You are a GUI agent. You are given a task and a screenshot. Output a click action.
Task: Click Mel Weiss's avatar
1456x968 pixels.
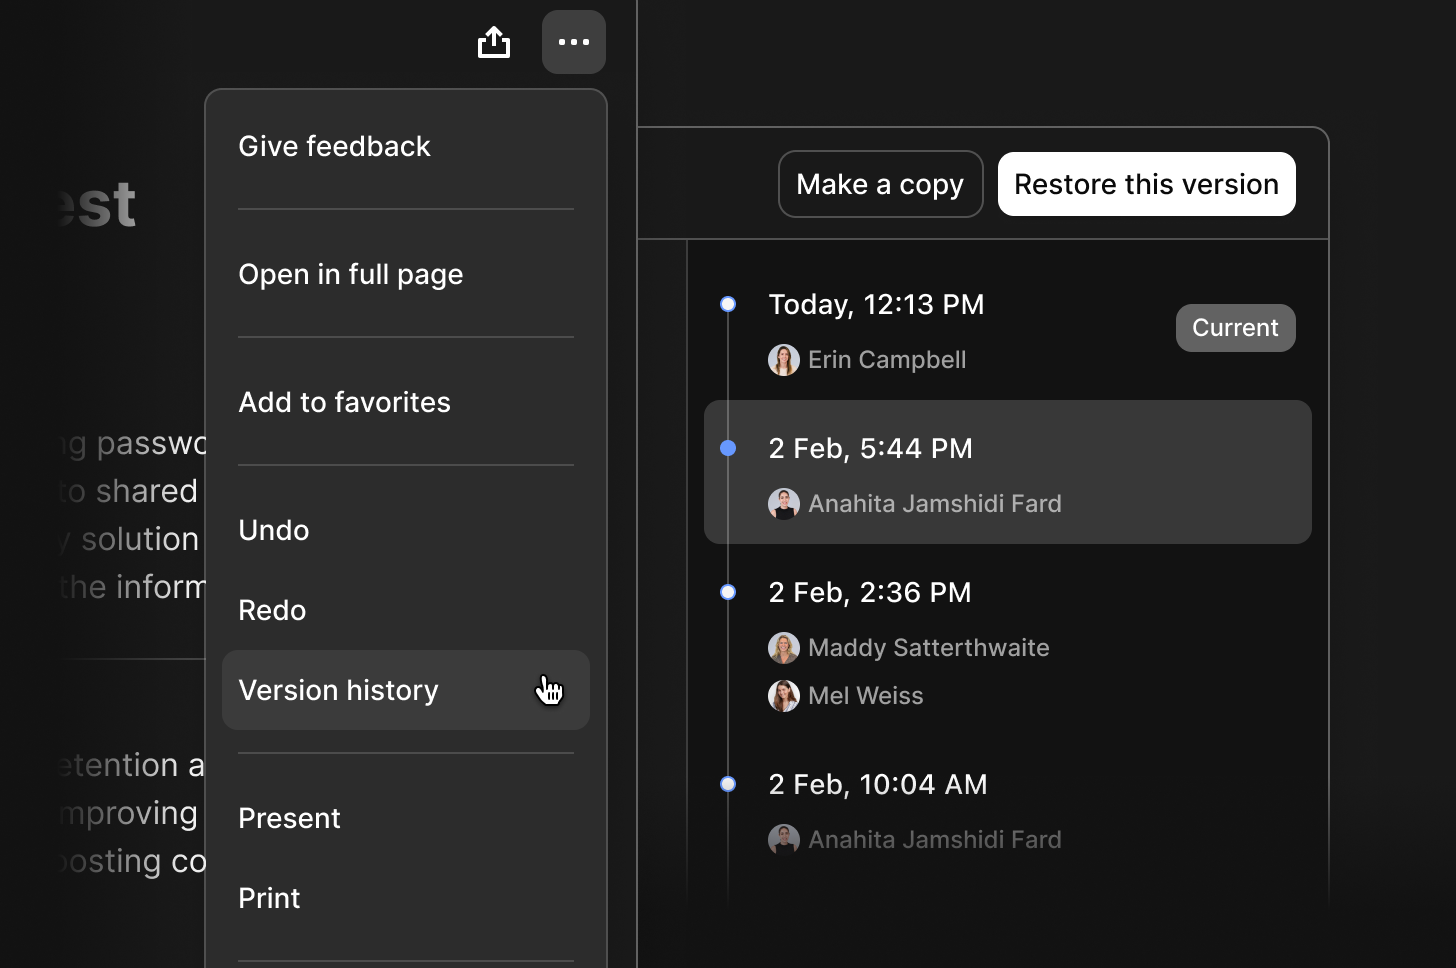point(784,696)
